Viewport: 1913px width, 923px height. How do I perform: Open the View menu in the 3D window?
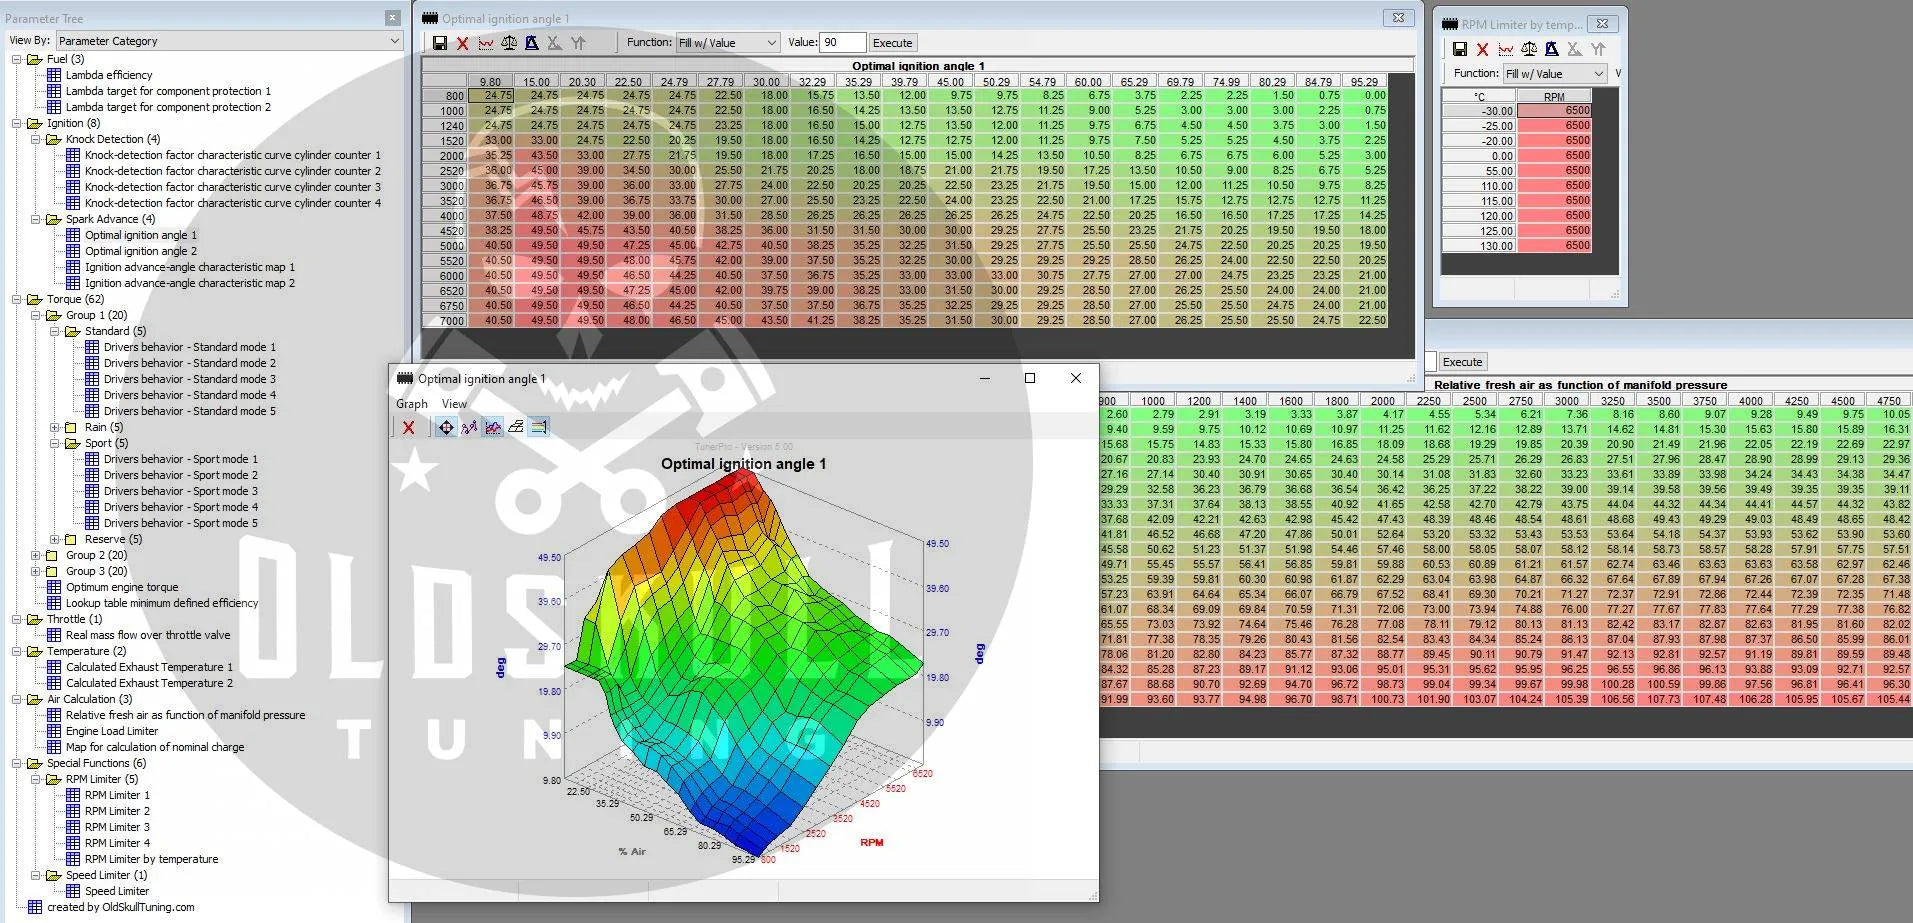coord(454,404)
